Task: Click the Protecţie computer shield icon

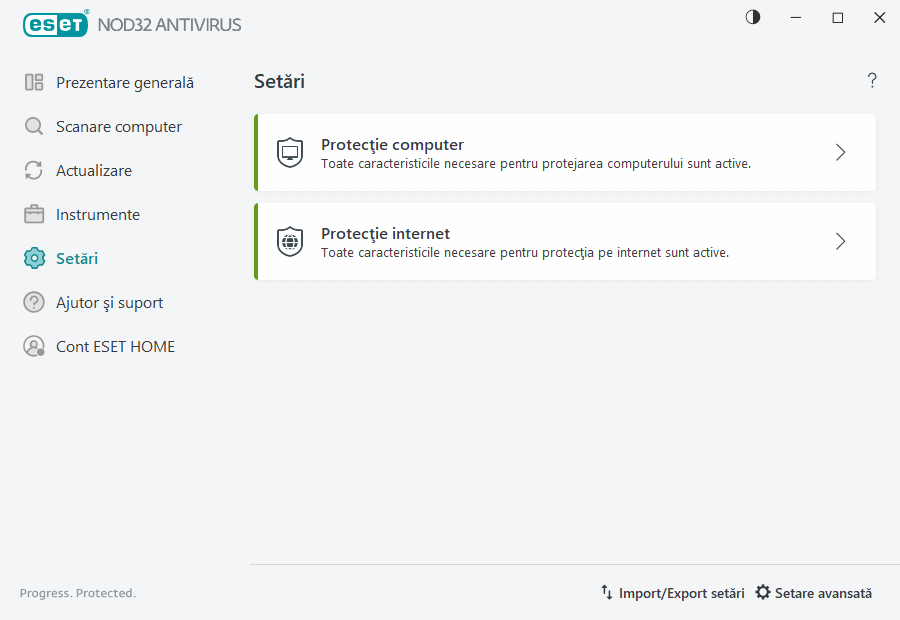Action: tap(289, 151)
